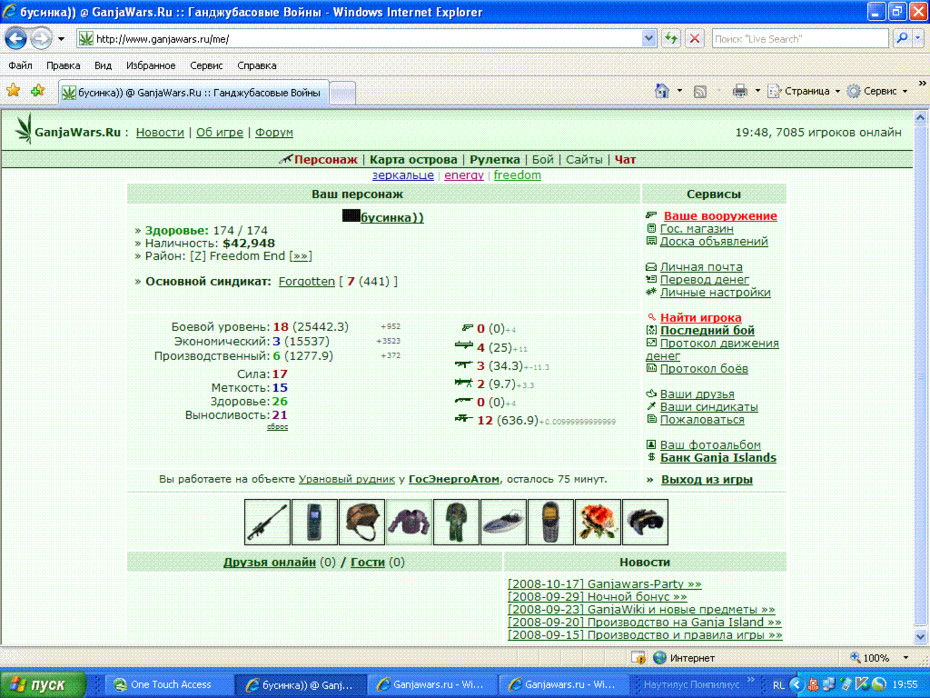
Task: Open the Рулетка navigation link
Action: pos(495,160)
